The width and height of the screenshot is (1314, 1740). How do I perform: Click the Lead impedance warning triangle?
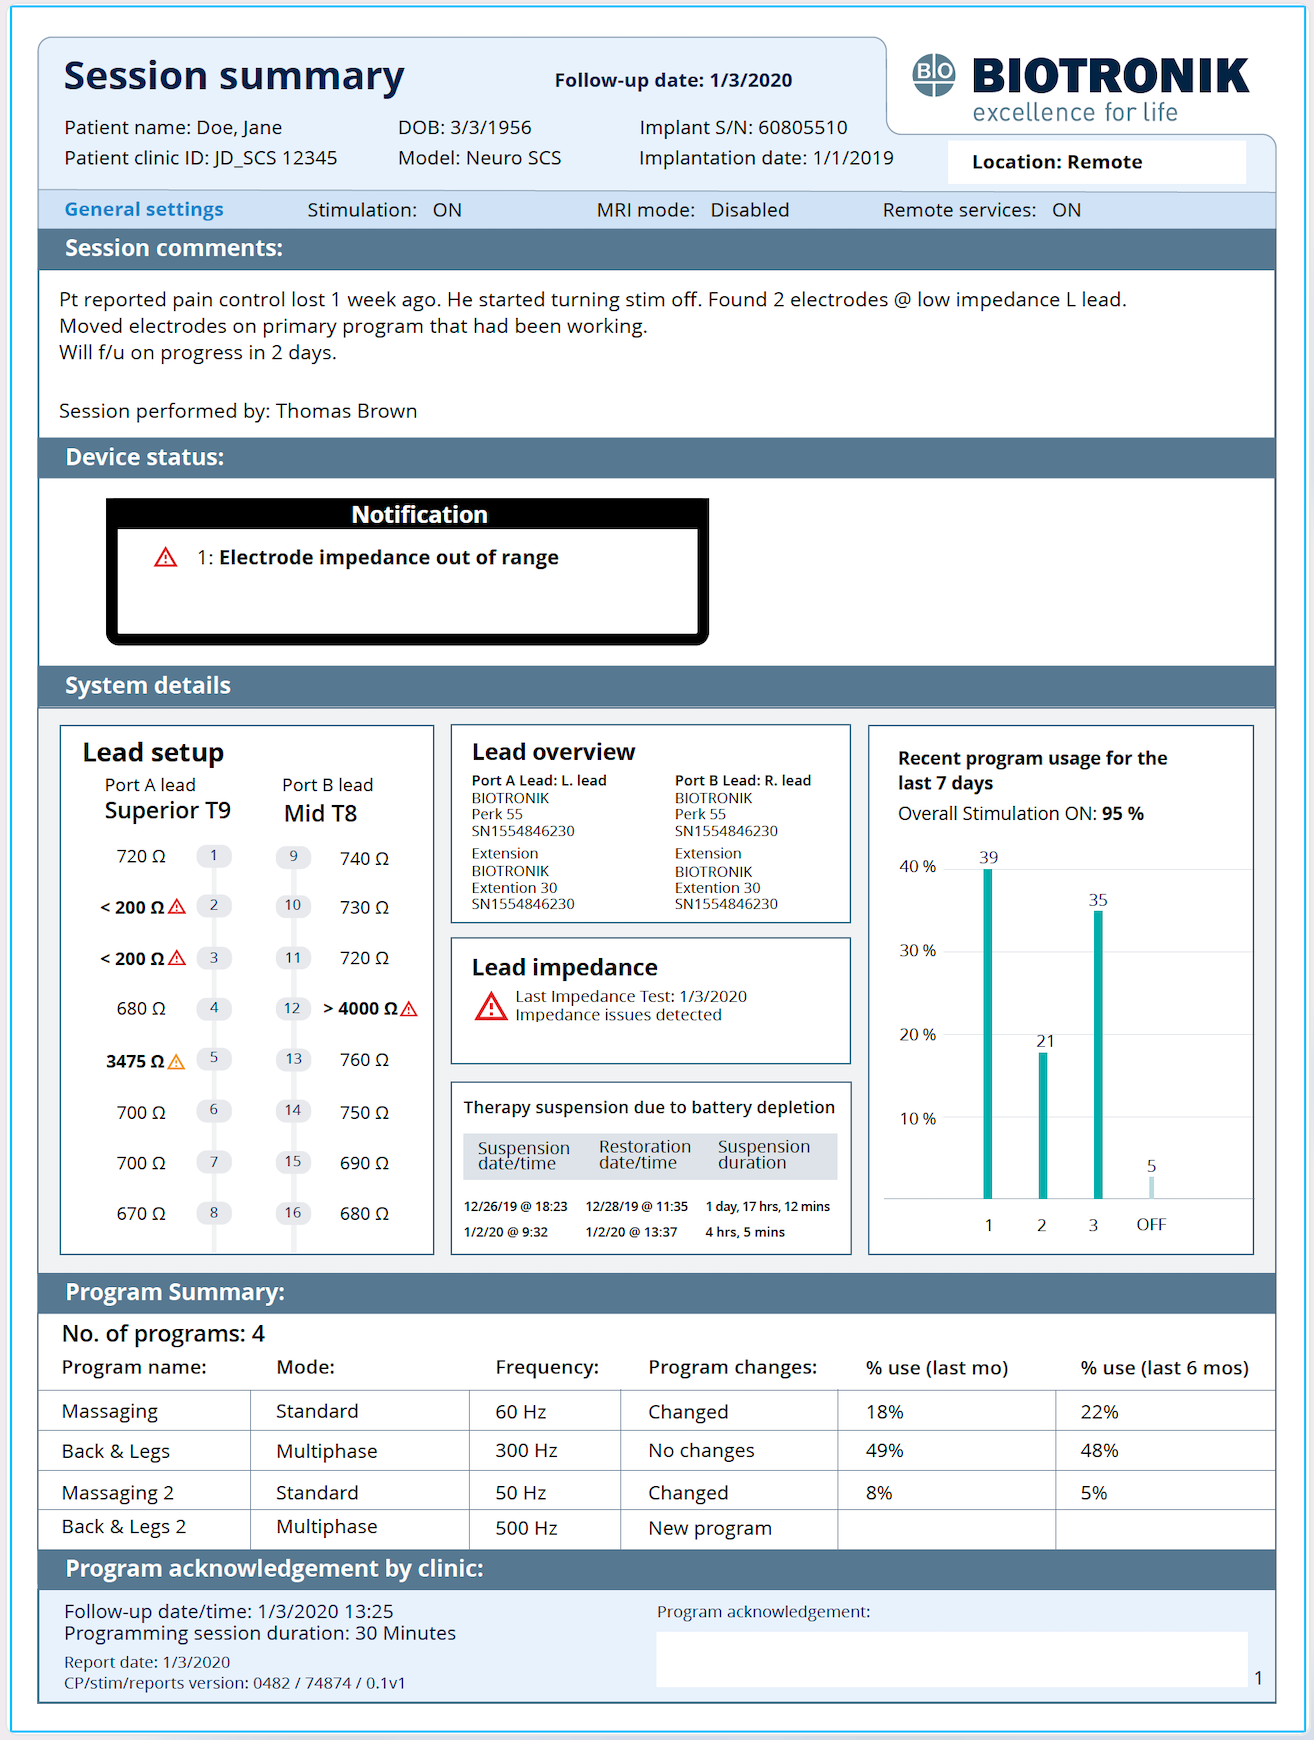pos(490,1006)
